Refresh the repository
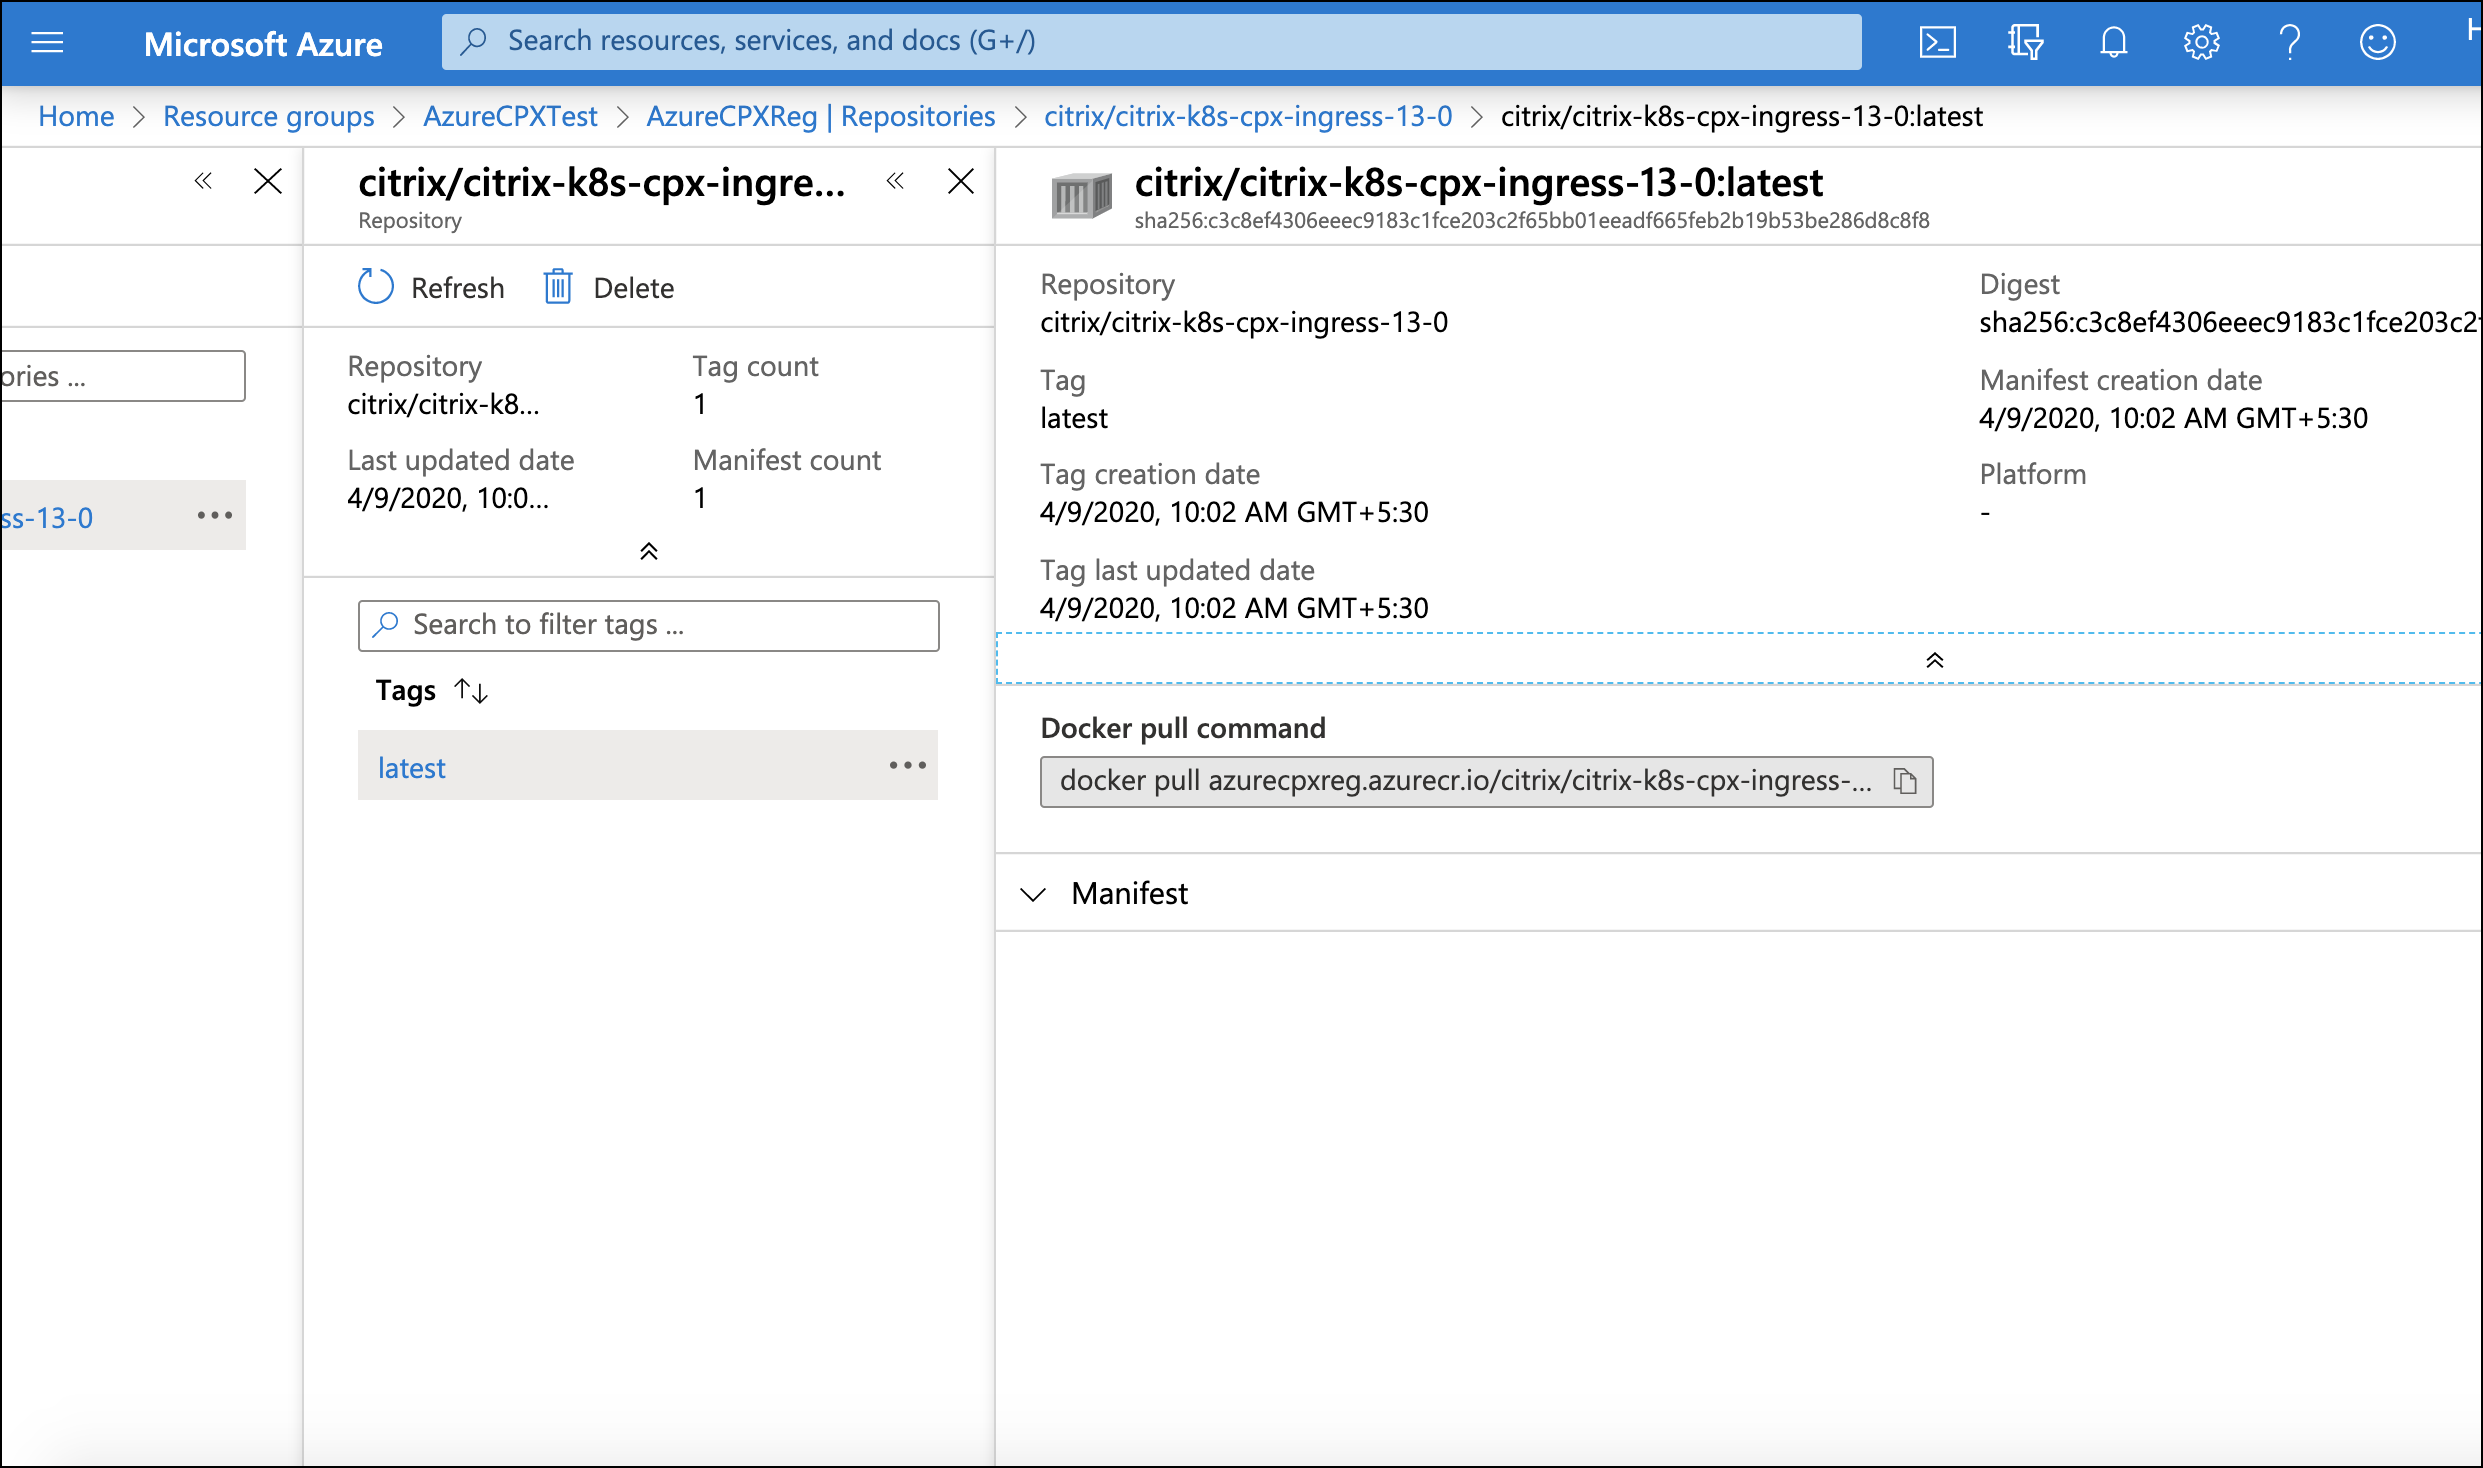2483x1468 pixels. click(431, 287)
